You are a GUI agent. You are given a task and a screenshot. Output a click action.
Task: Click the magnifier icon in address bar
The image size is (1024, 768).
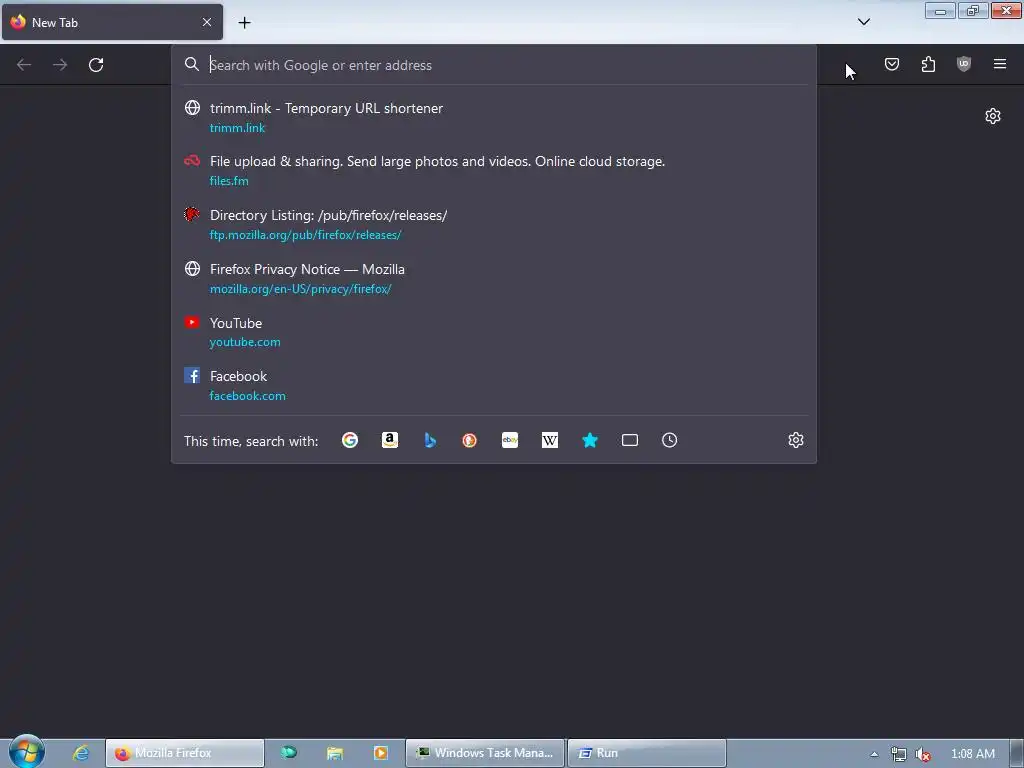coord(191,64)
